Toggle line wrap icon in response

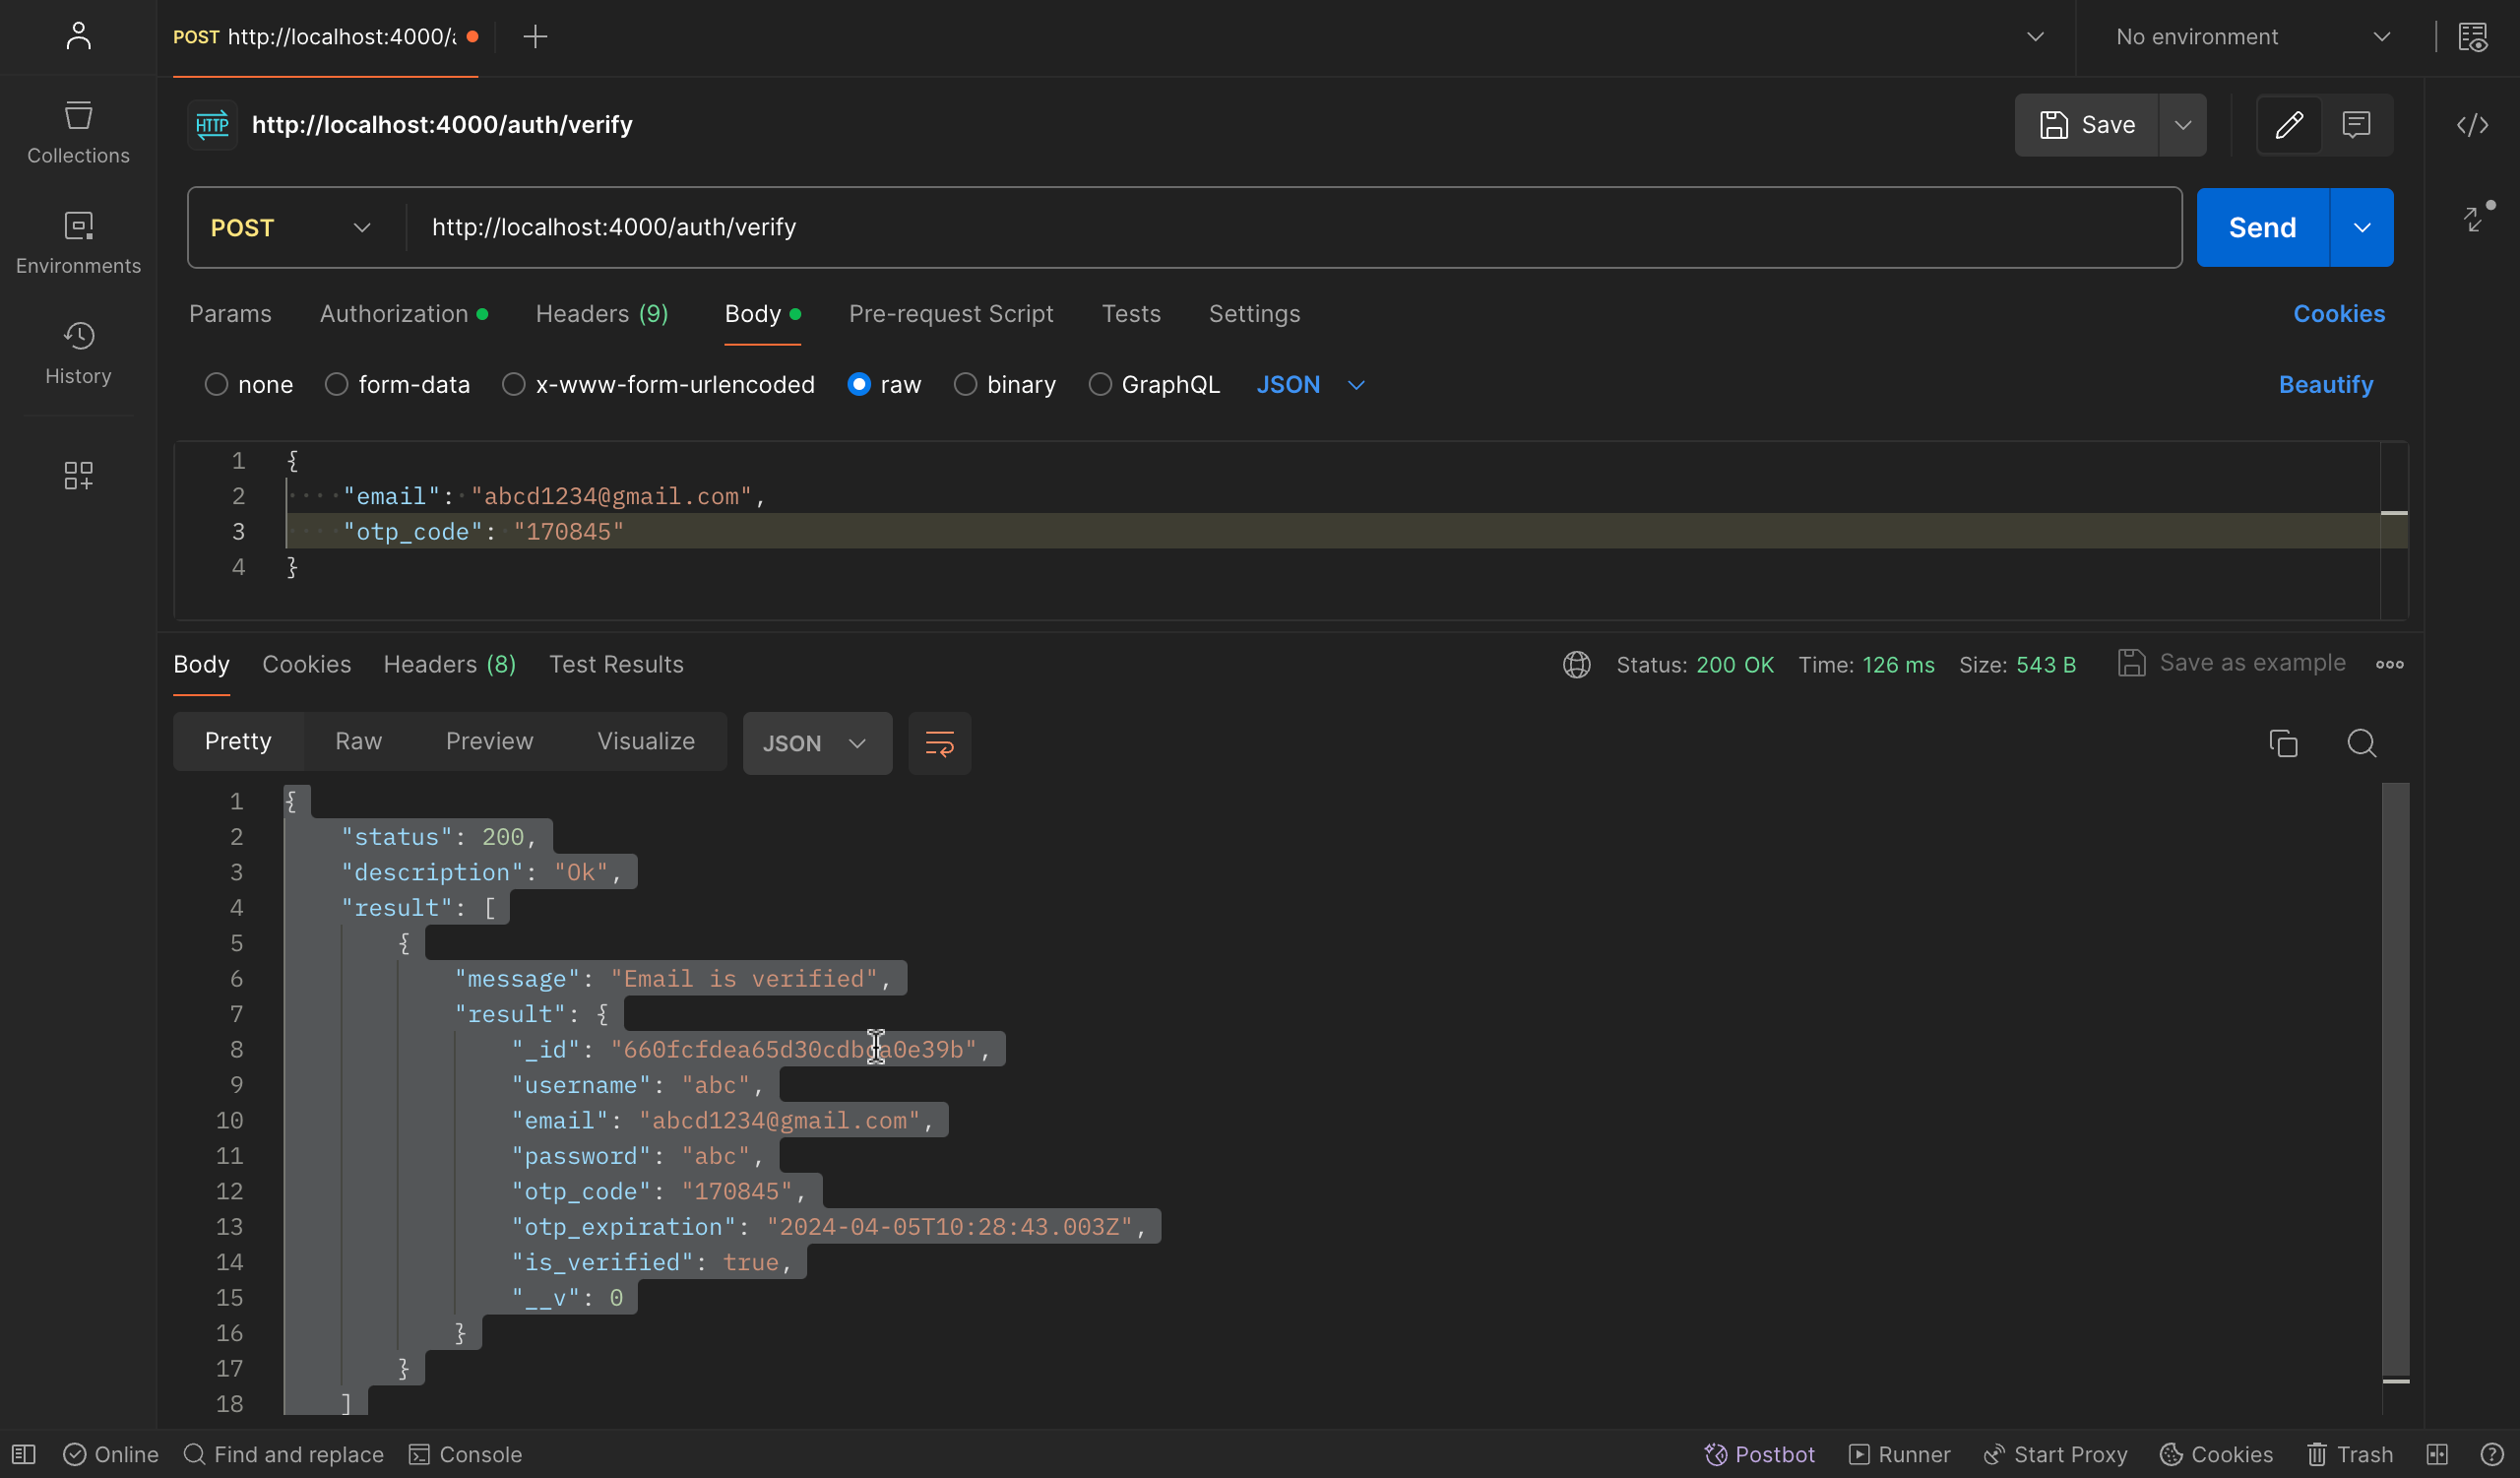point(939,743)
